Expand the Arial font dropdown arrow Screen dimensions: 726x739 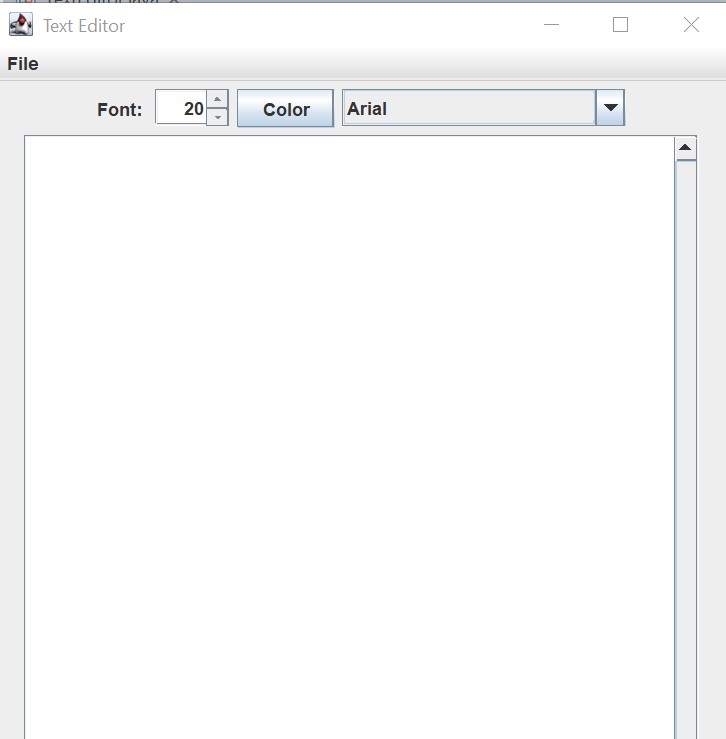tap(610, 107)
